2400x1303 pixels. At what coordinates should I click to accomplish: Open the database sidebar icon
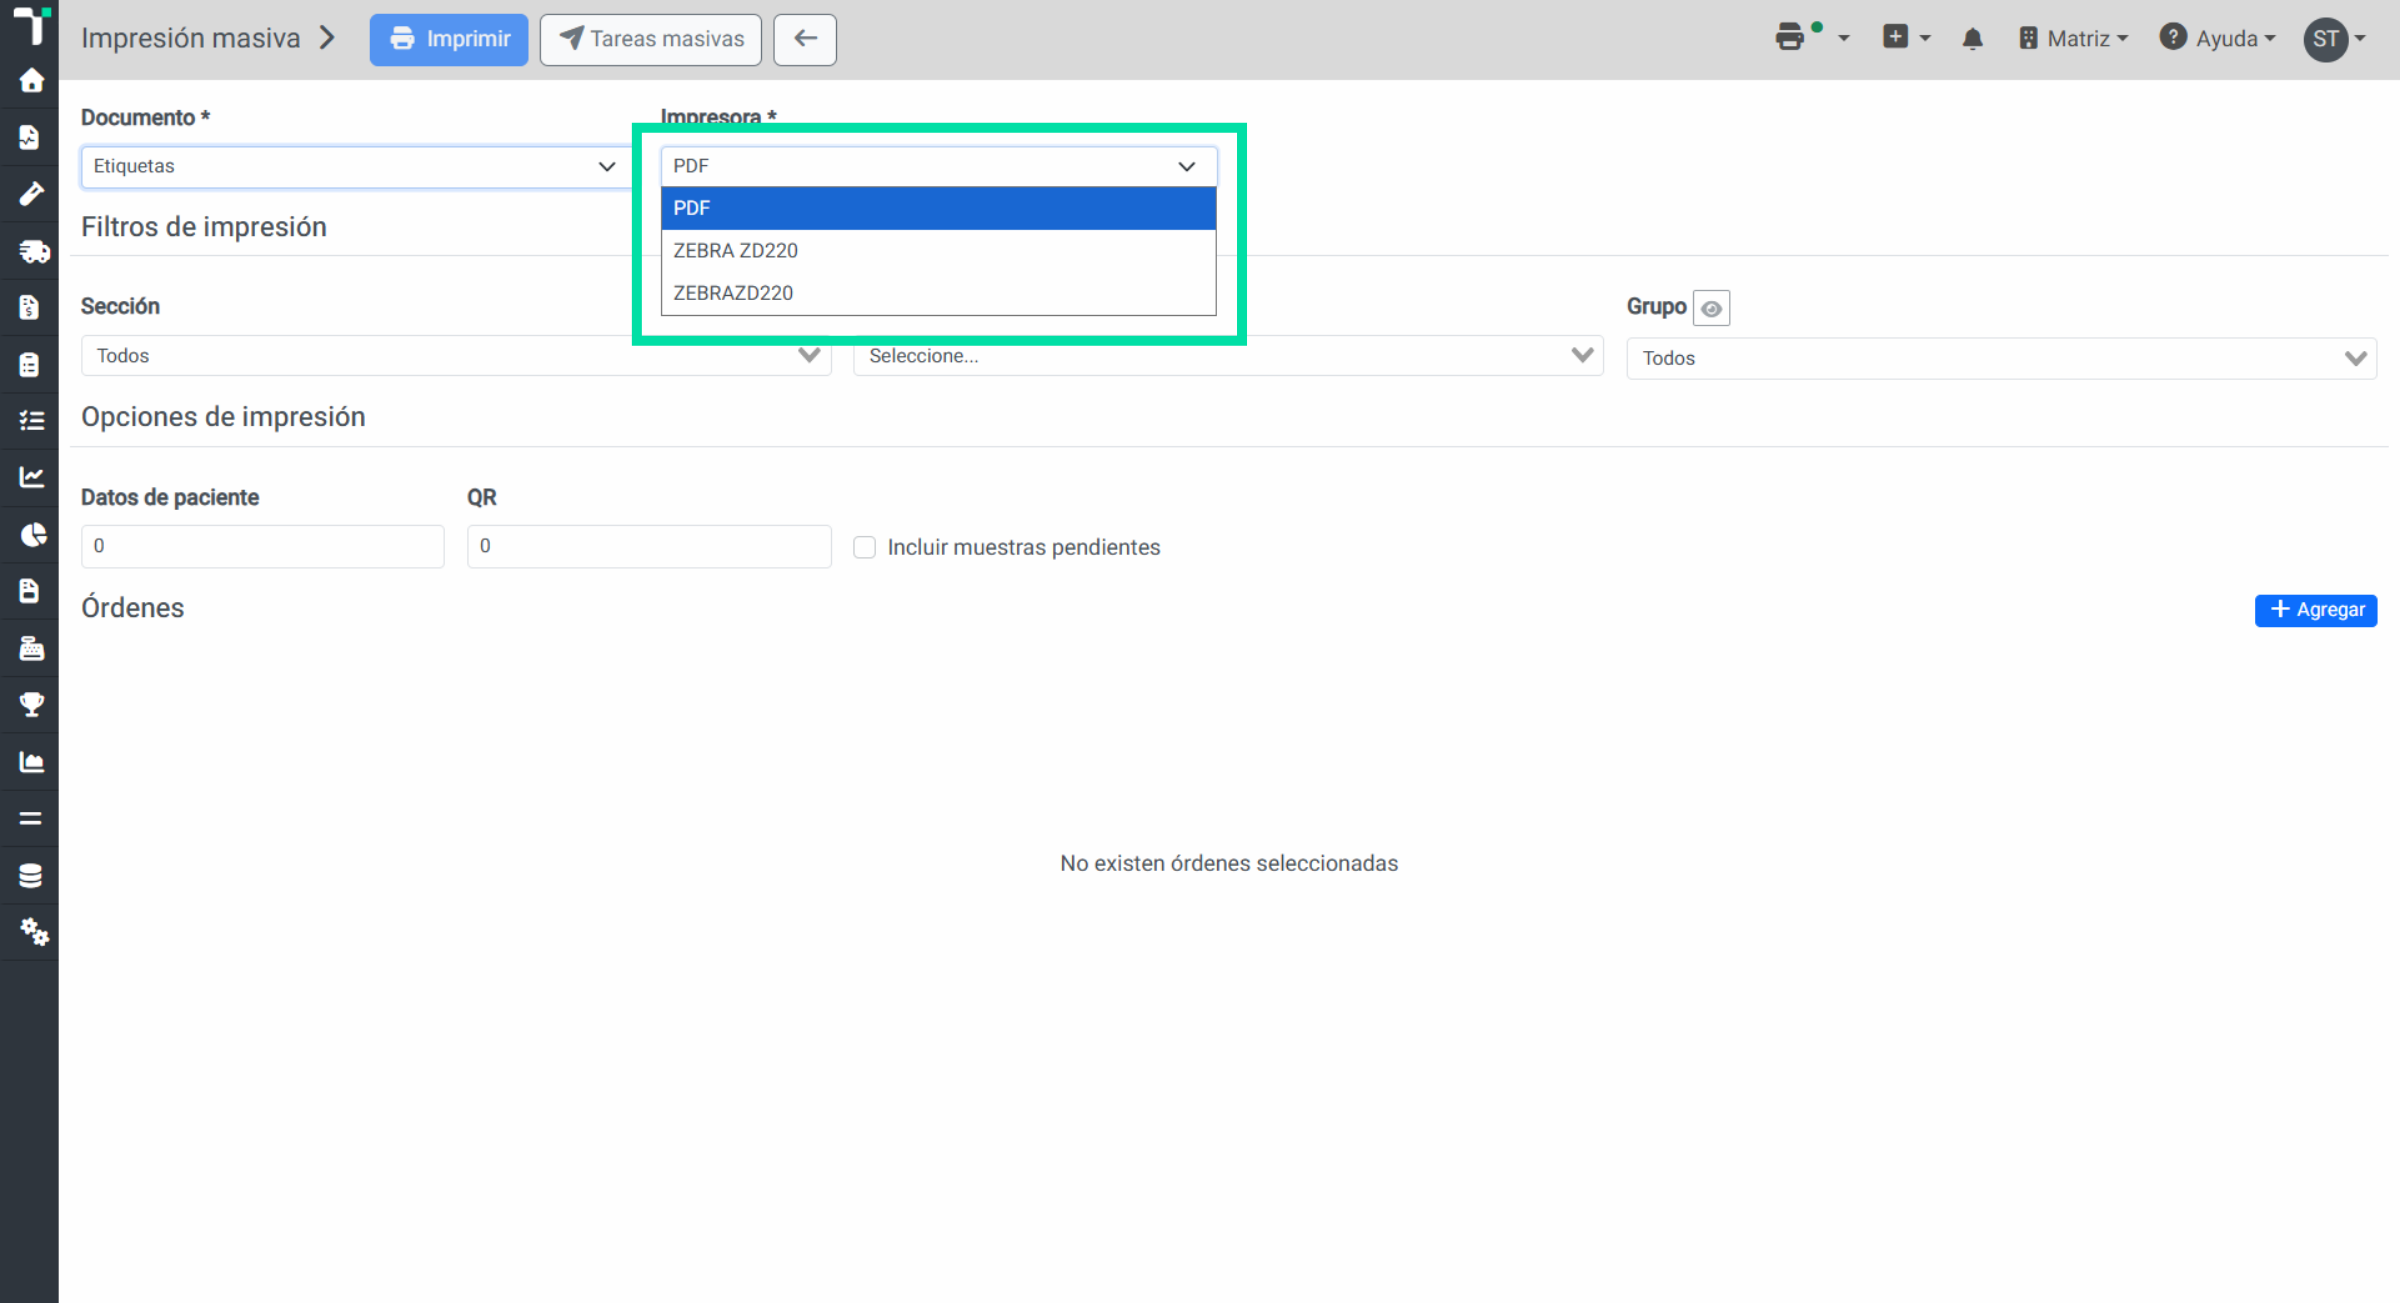click(30, 875)
